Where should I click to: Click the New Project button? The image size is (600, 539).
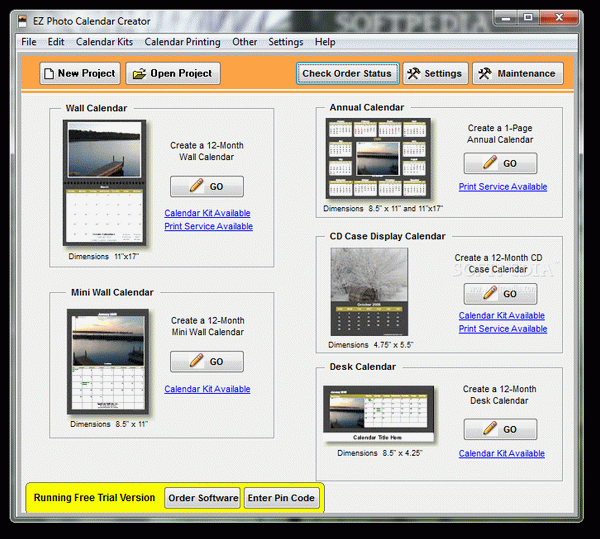pos(80,73)
